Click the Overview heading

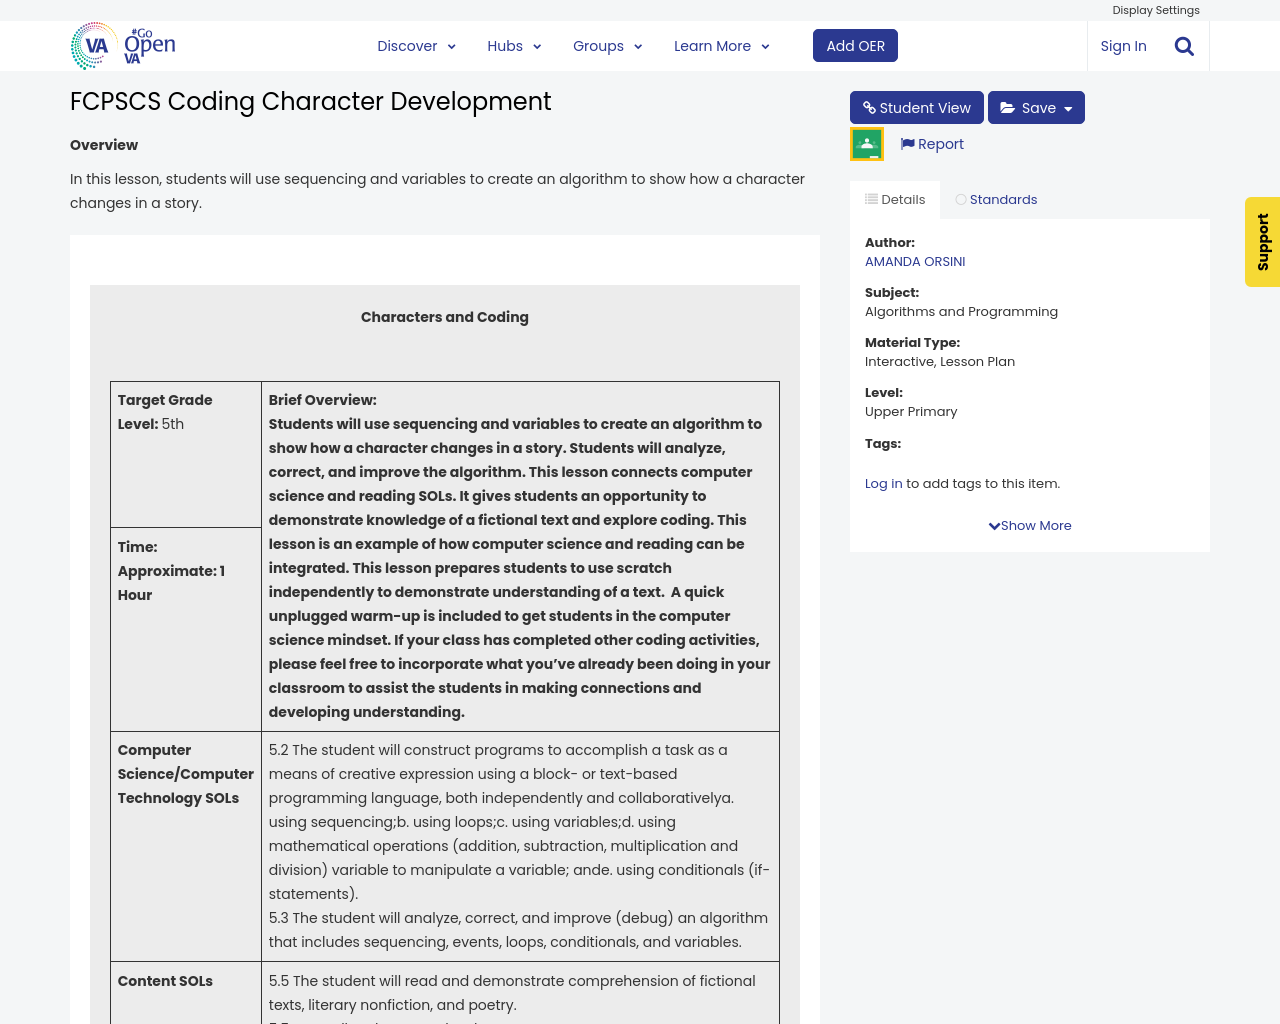(x=104, y=145)
